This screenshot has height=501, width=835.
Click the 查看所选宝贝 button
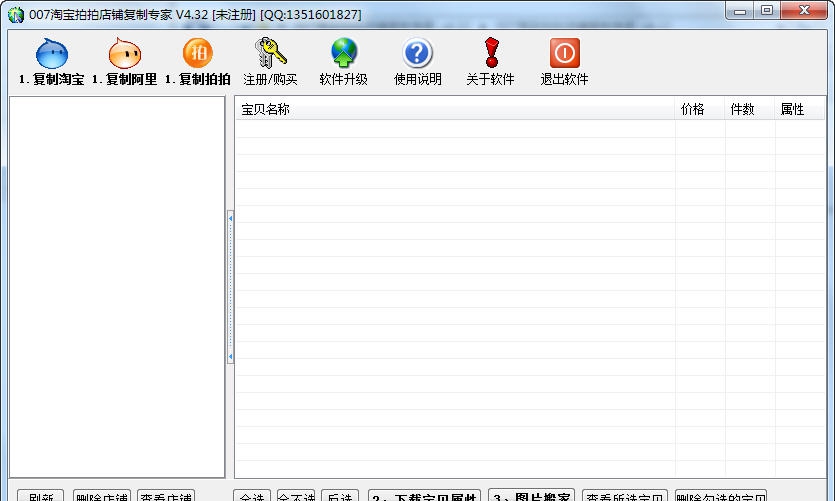(x=625, y=496)
